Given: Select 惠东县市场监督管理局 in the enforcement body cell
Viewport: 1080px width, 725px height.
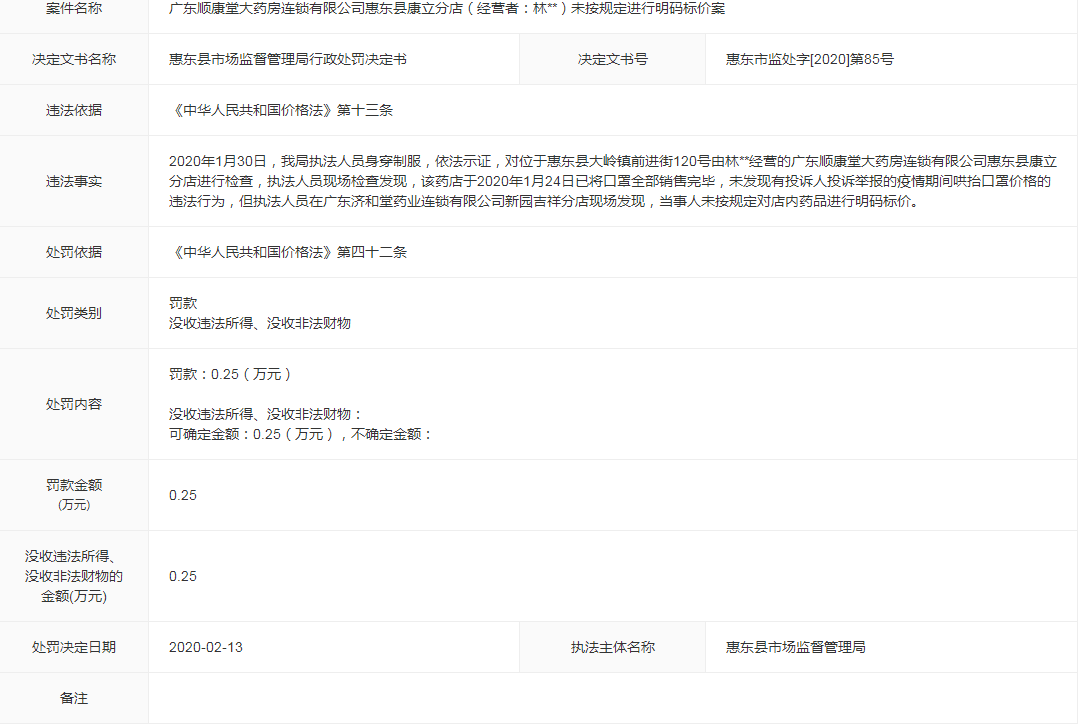Looking at the screenshot, I should [x=796, y=647].
